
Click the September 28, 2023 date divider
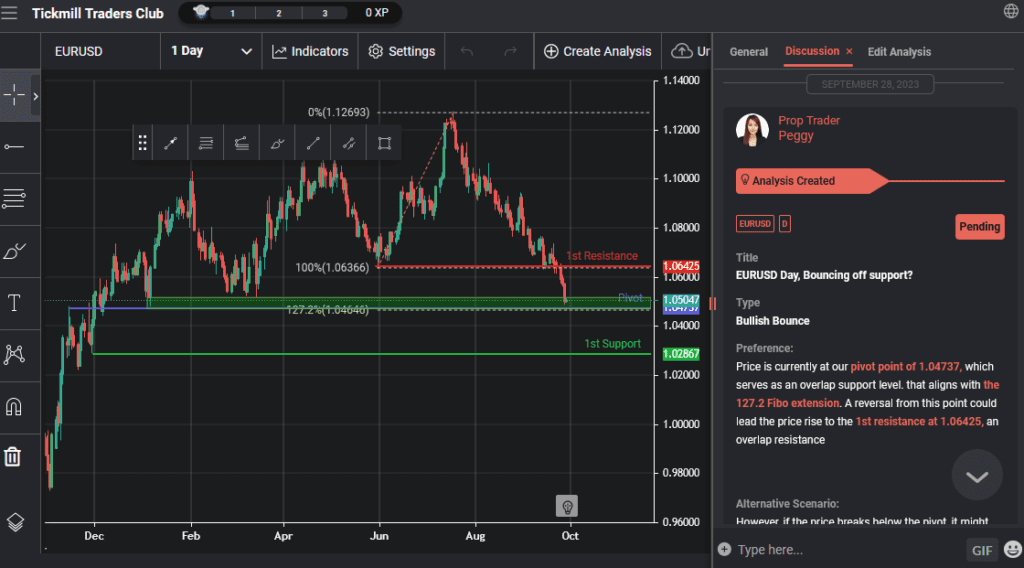tap(870, 84)
